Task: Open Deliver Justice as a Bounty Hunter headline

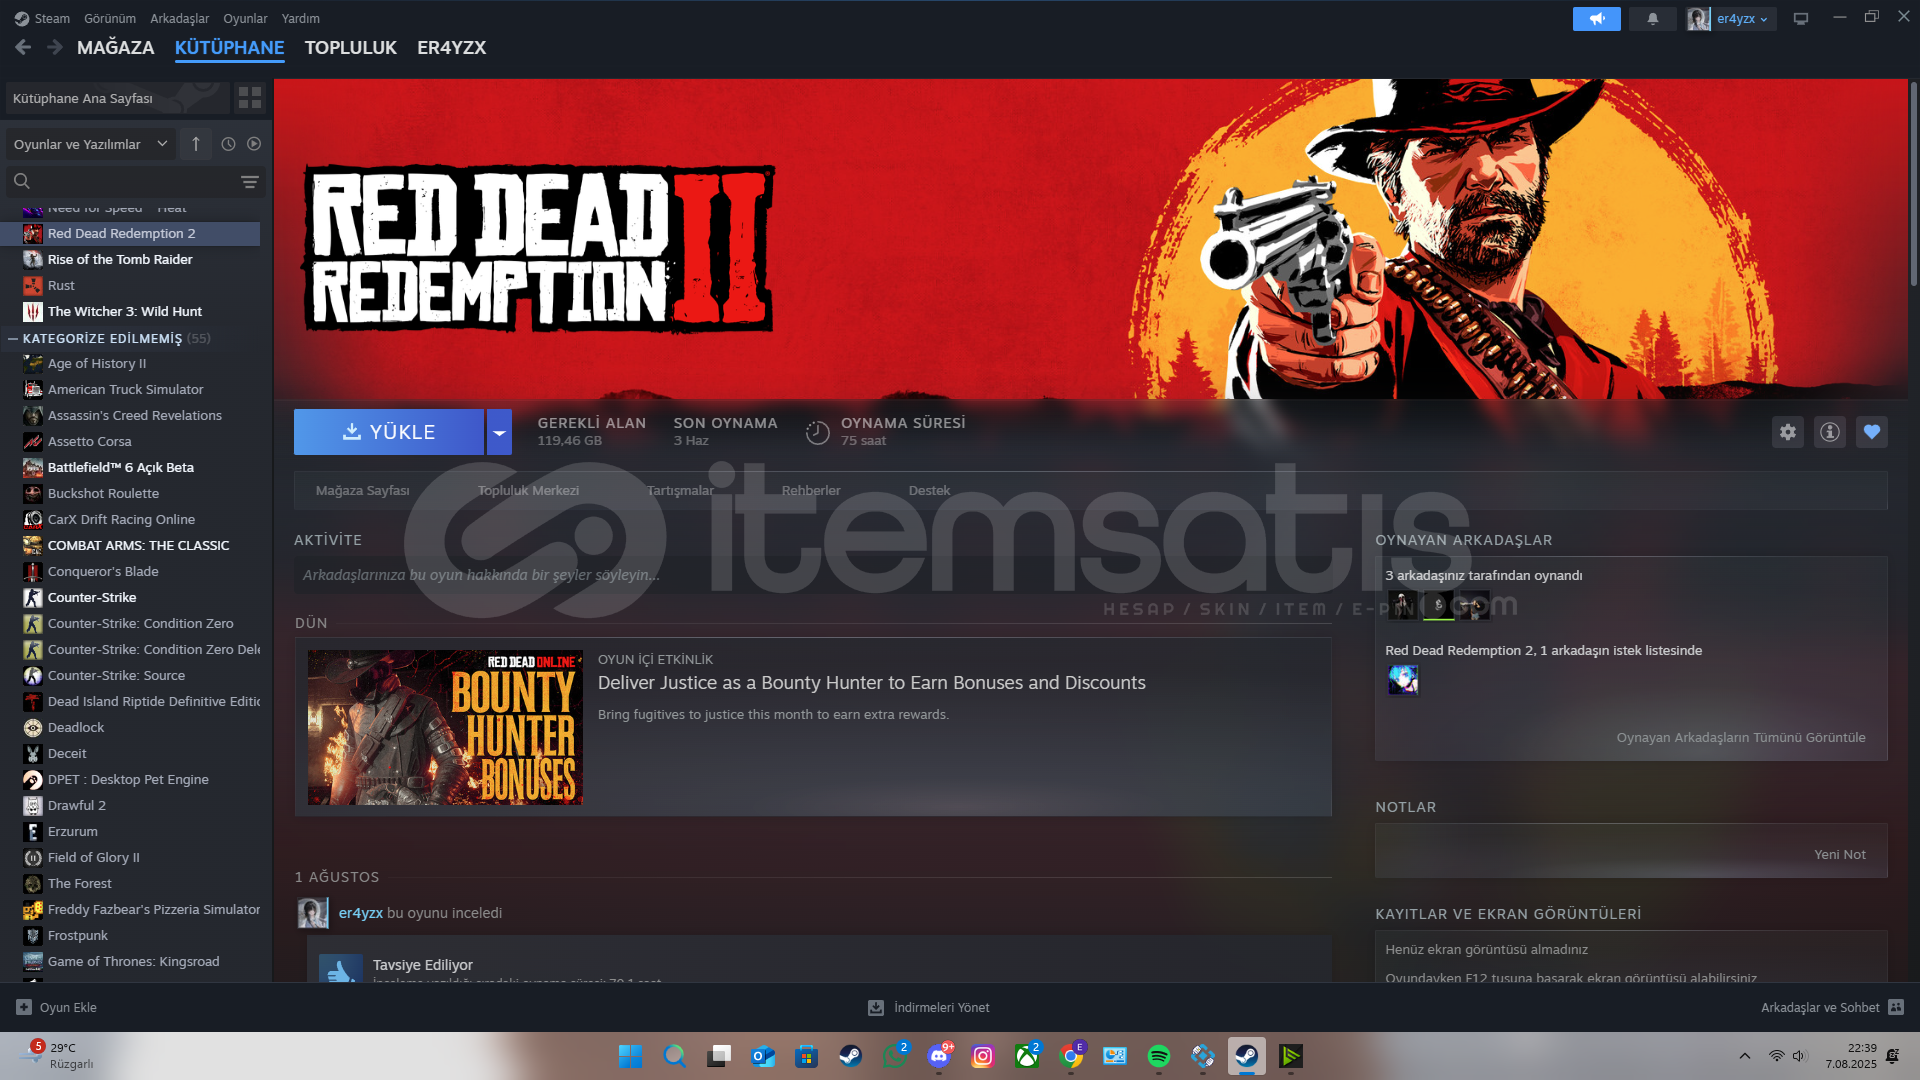Action: pyautogui.click(x=872, y=683)
